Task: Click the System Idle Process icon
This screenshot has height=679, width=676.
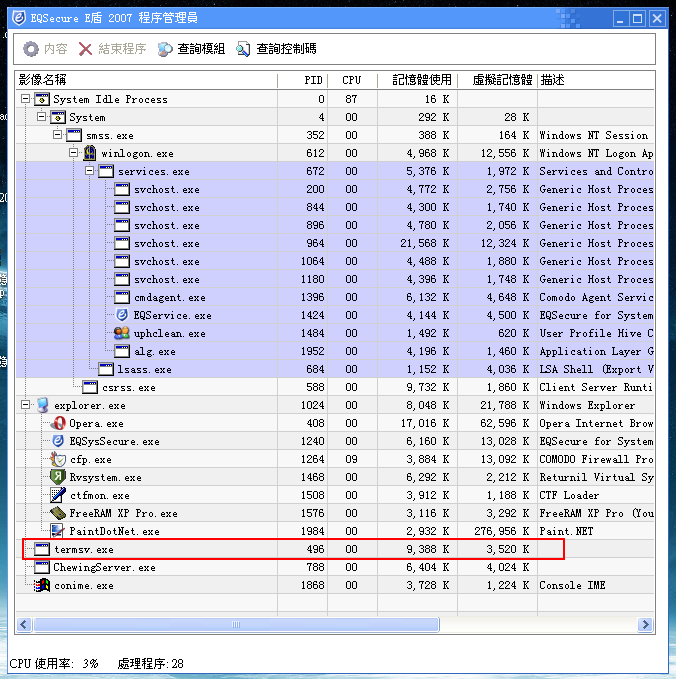Action: pyautogui.click(x=42, y=99)
